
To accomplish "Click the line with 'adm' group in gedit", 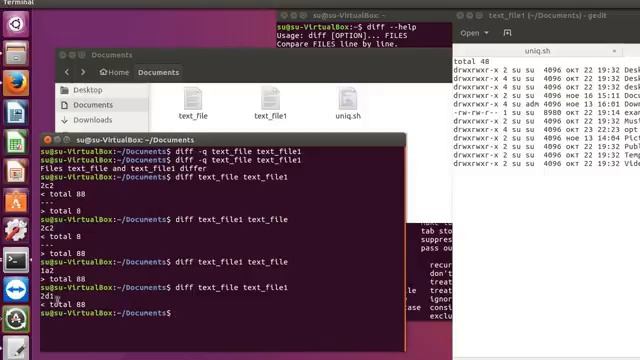I will (547, 104).
